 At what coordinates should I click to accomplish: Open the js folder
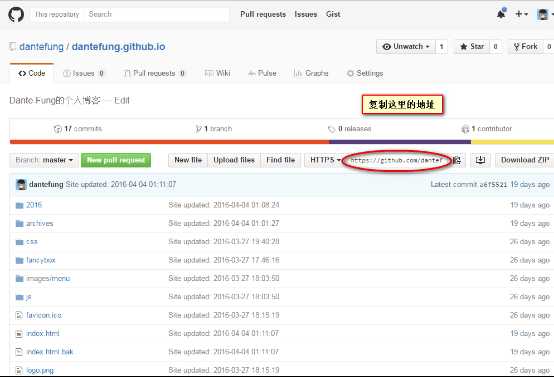click(x=29, y=297)
